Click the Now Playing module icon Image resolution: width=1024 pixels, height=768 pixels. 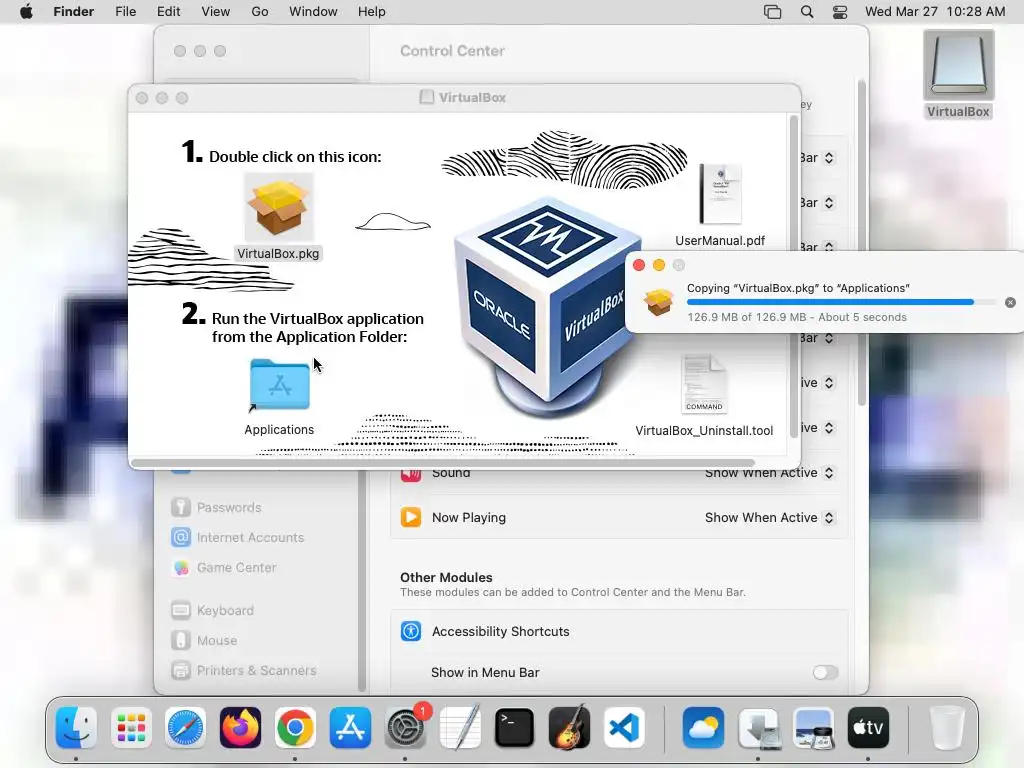pos(411,517)
